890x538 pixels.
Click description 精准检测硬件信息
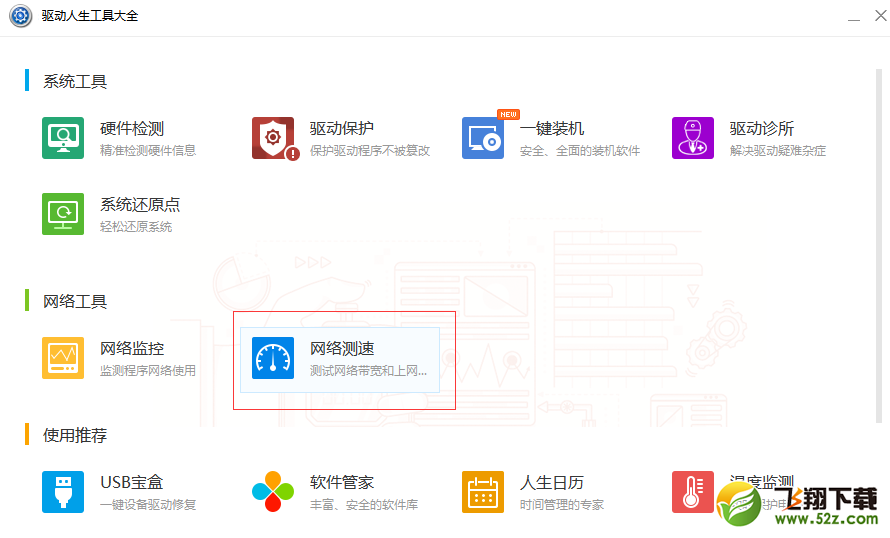148,151
